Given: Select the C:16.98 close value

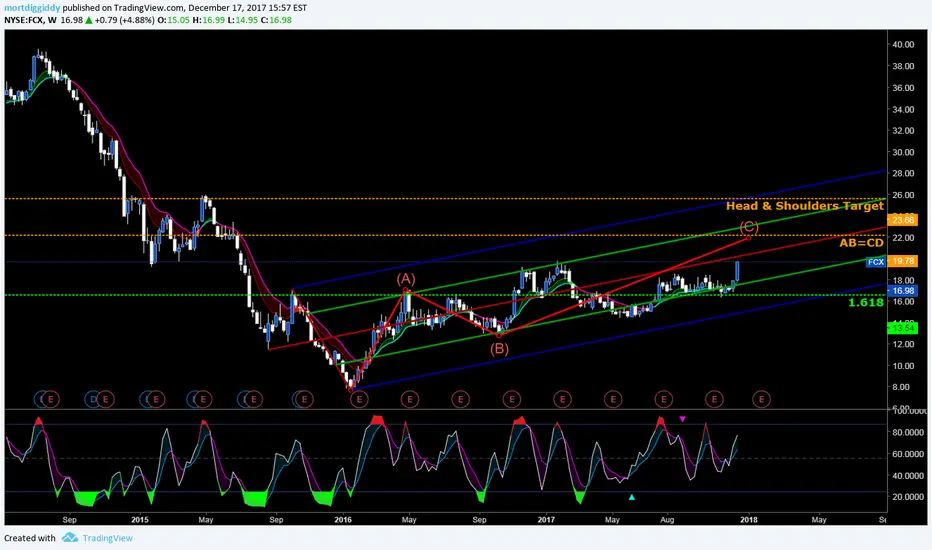Looking at the screenshot, I should pos(276,20).
